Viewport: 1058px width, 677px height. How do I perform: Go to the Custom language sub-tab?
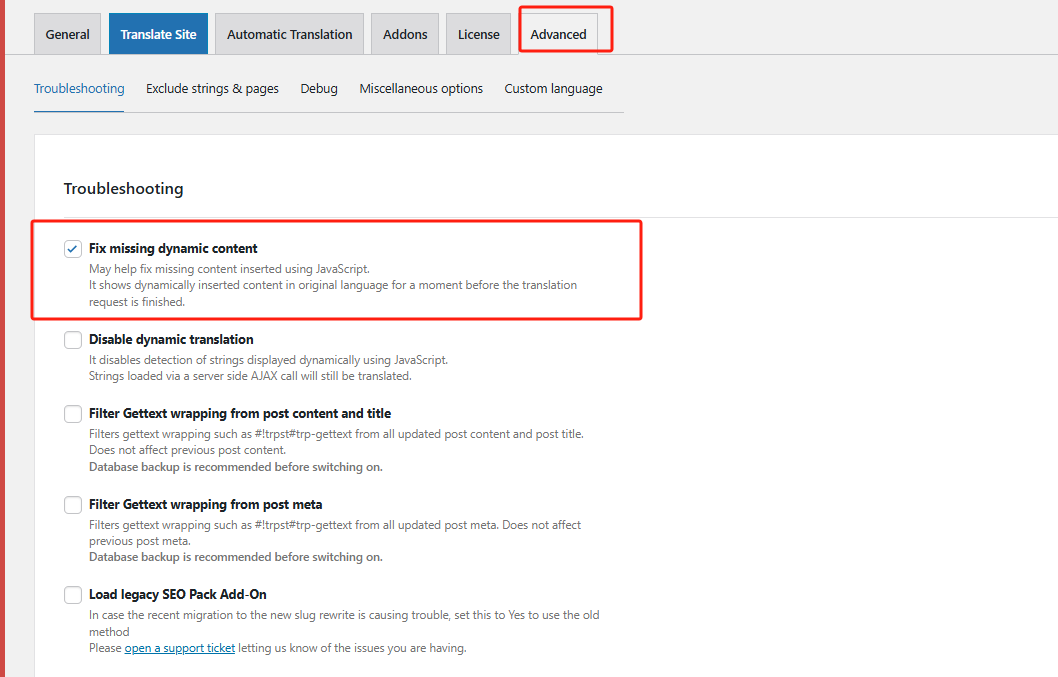click(553, 89)
